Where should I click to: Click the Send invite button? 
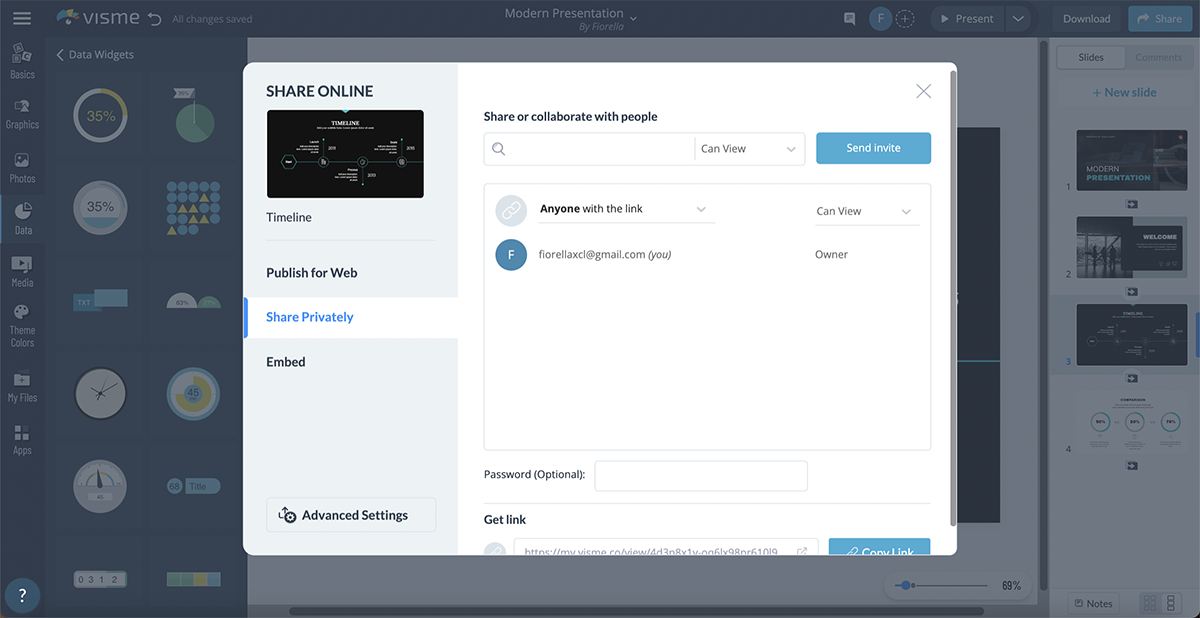click(873, 148)
